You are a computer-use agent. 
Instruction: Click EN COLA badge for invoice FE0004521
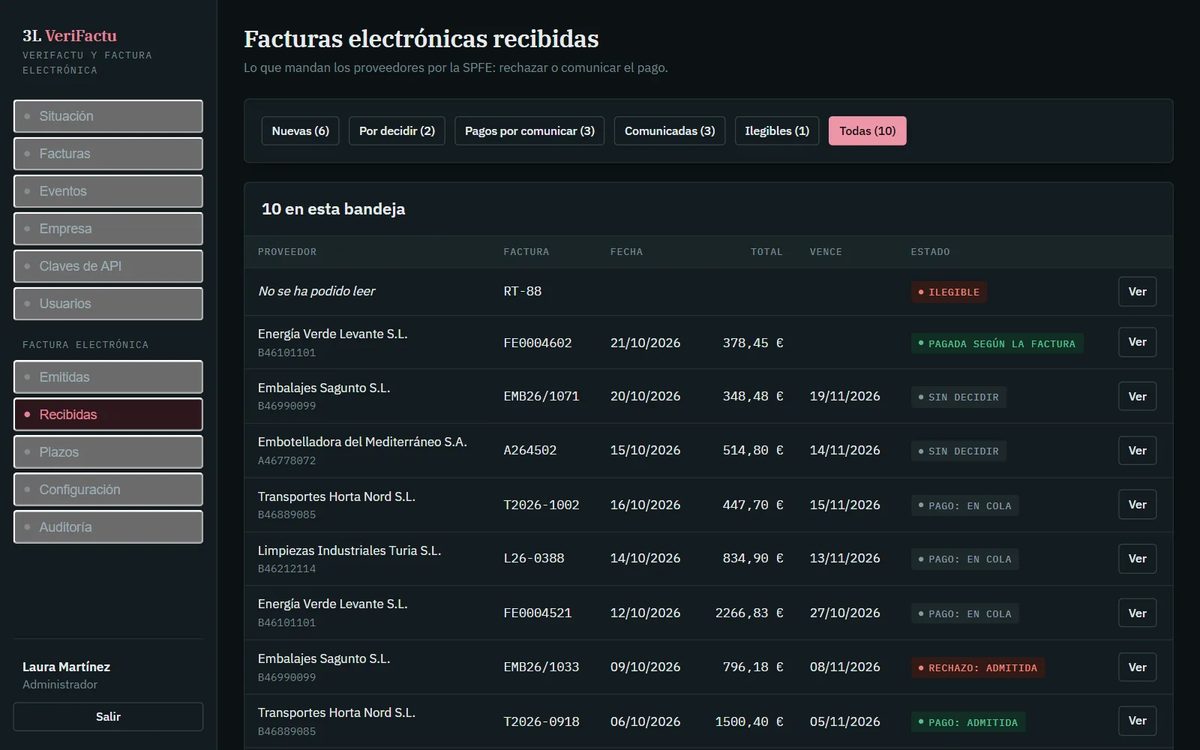click(x=965, y=614)
